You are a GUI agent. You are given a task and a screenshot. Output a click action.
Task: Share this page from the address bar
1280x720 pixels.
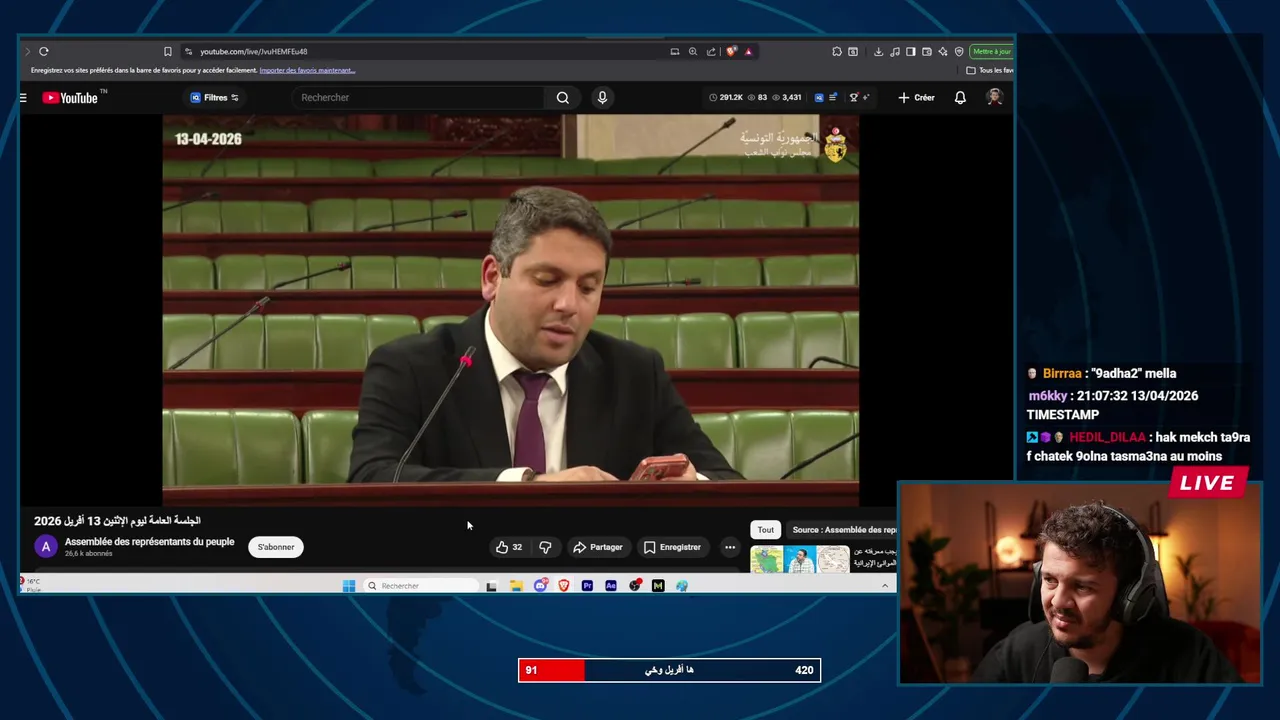tap(711, 51)
